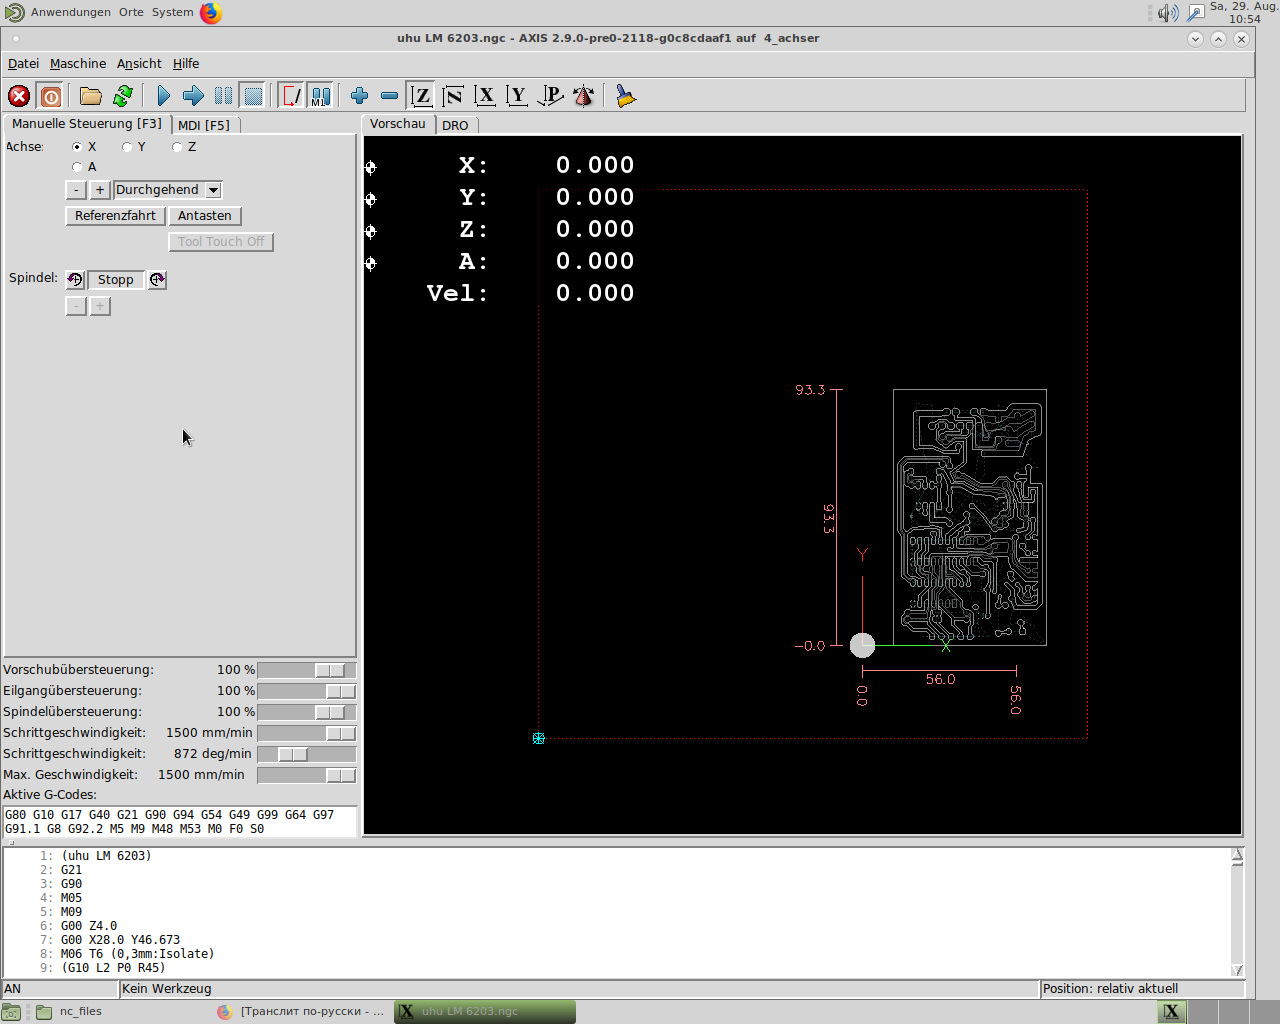
Task: Select the Z axis radio button
Action: coord(177,147)
